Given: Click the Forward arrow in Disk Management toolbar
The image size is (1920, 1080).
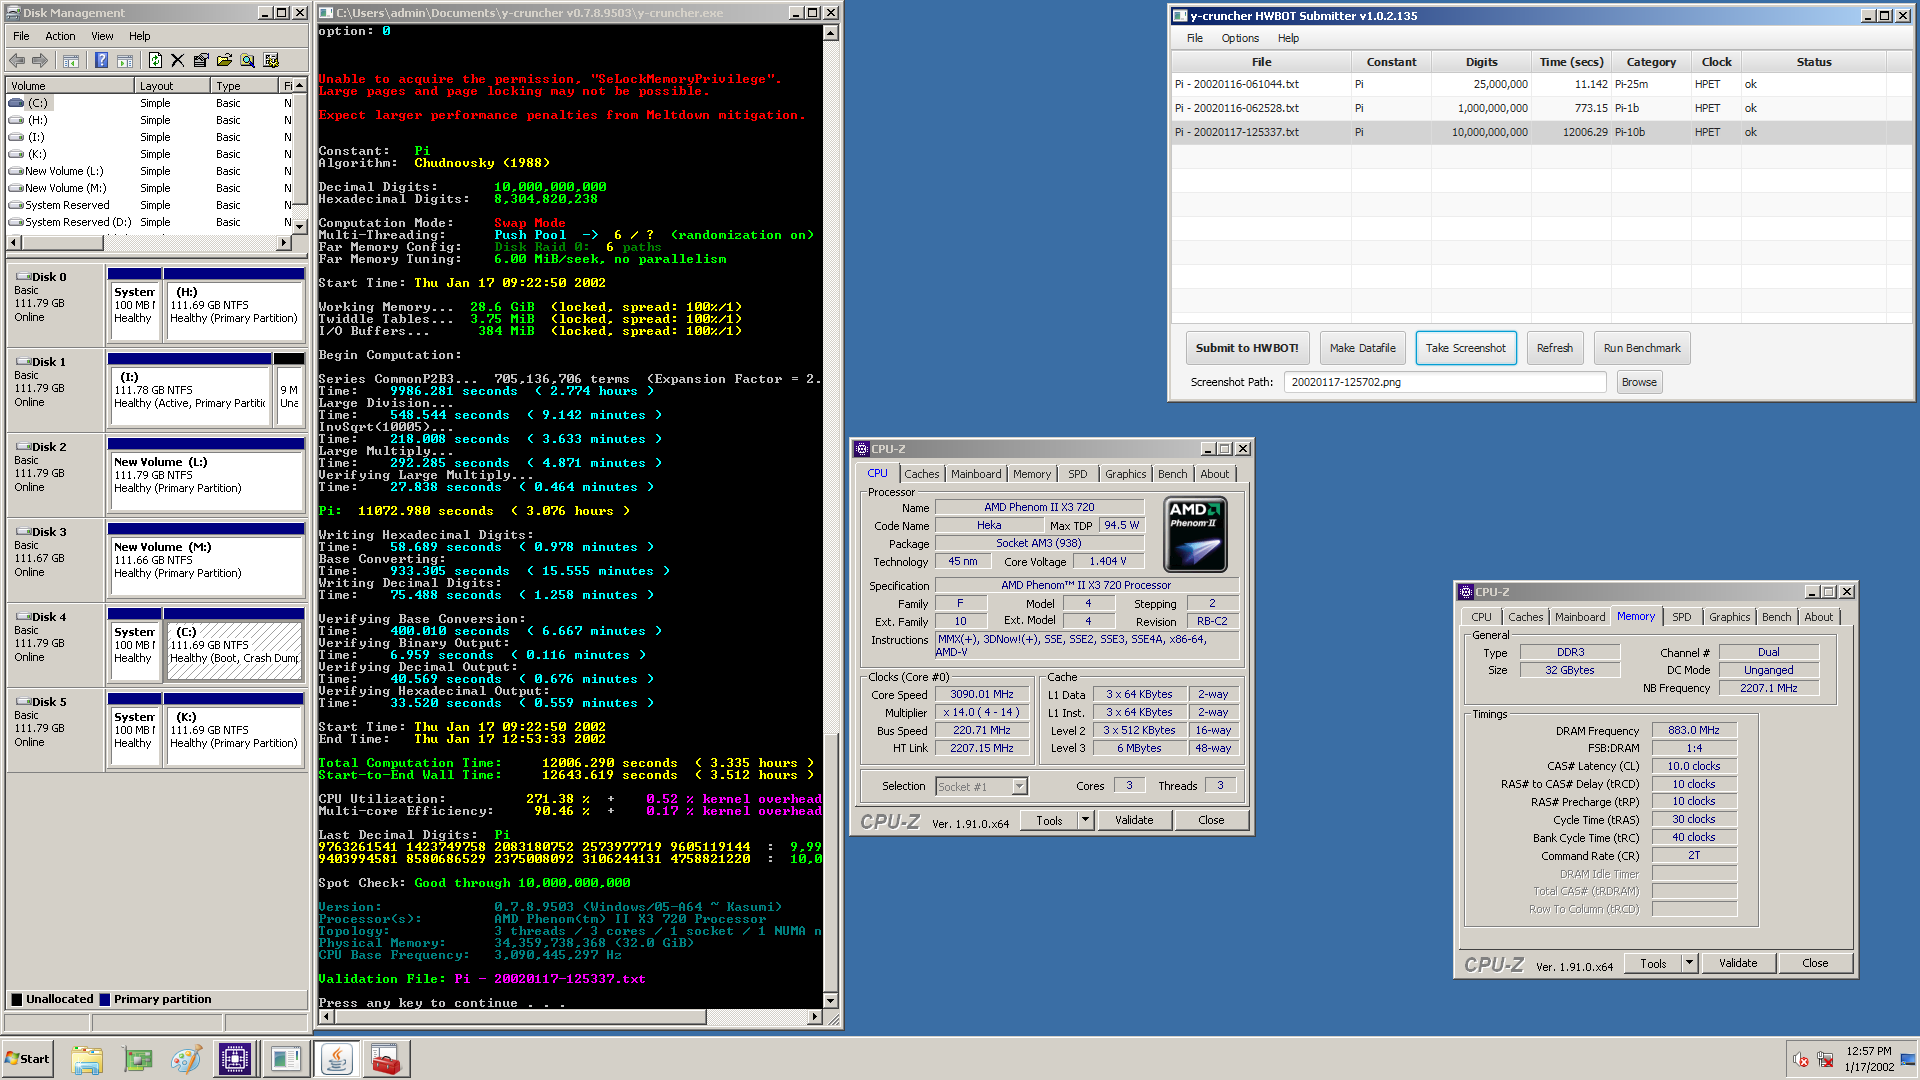Looking at the screenshot, I should coord(40,61).
